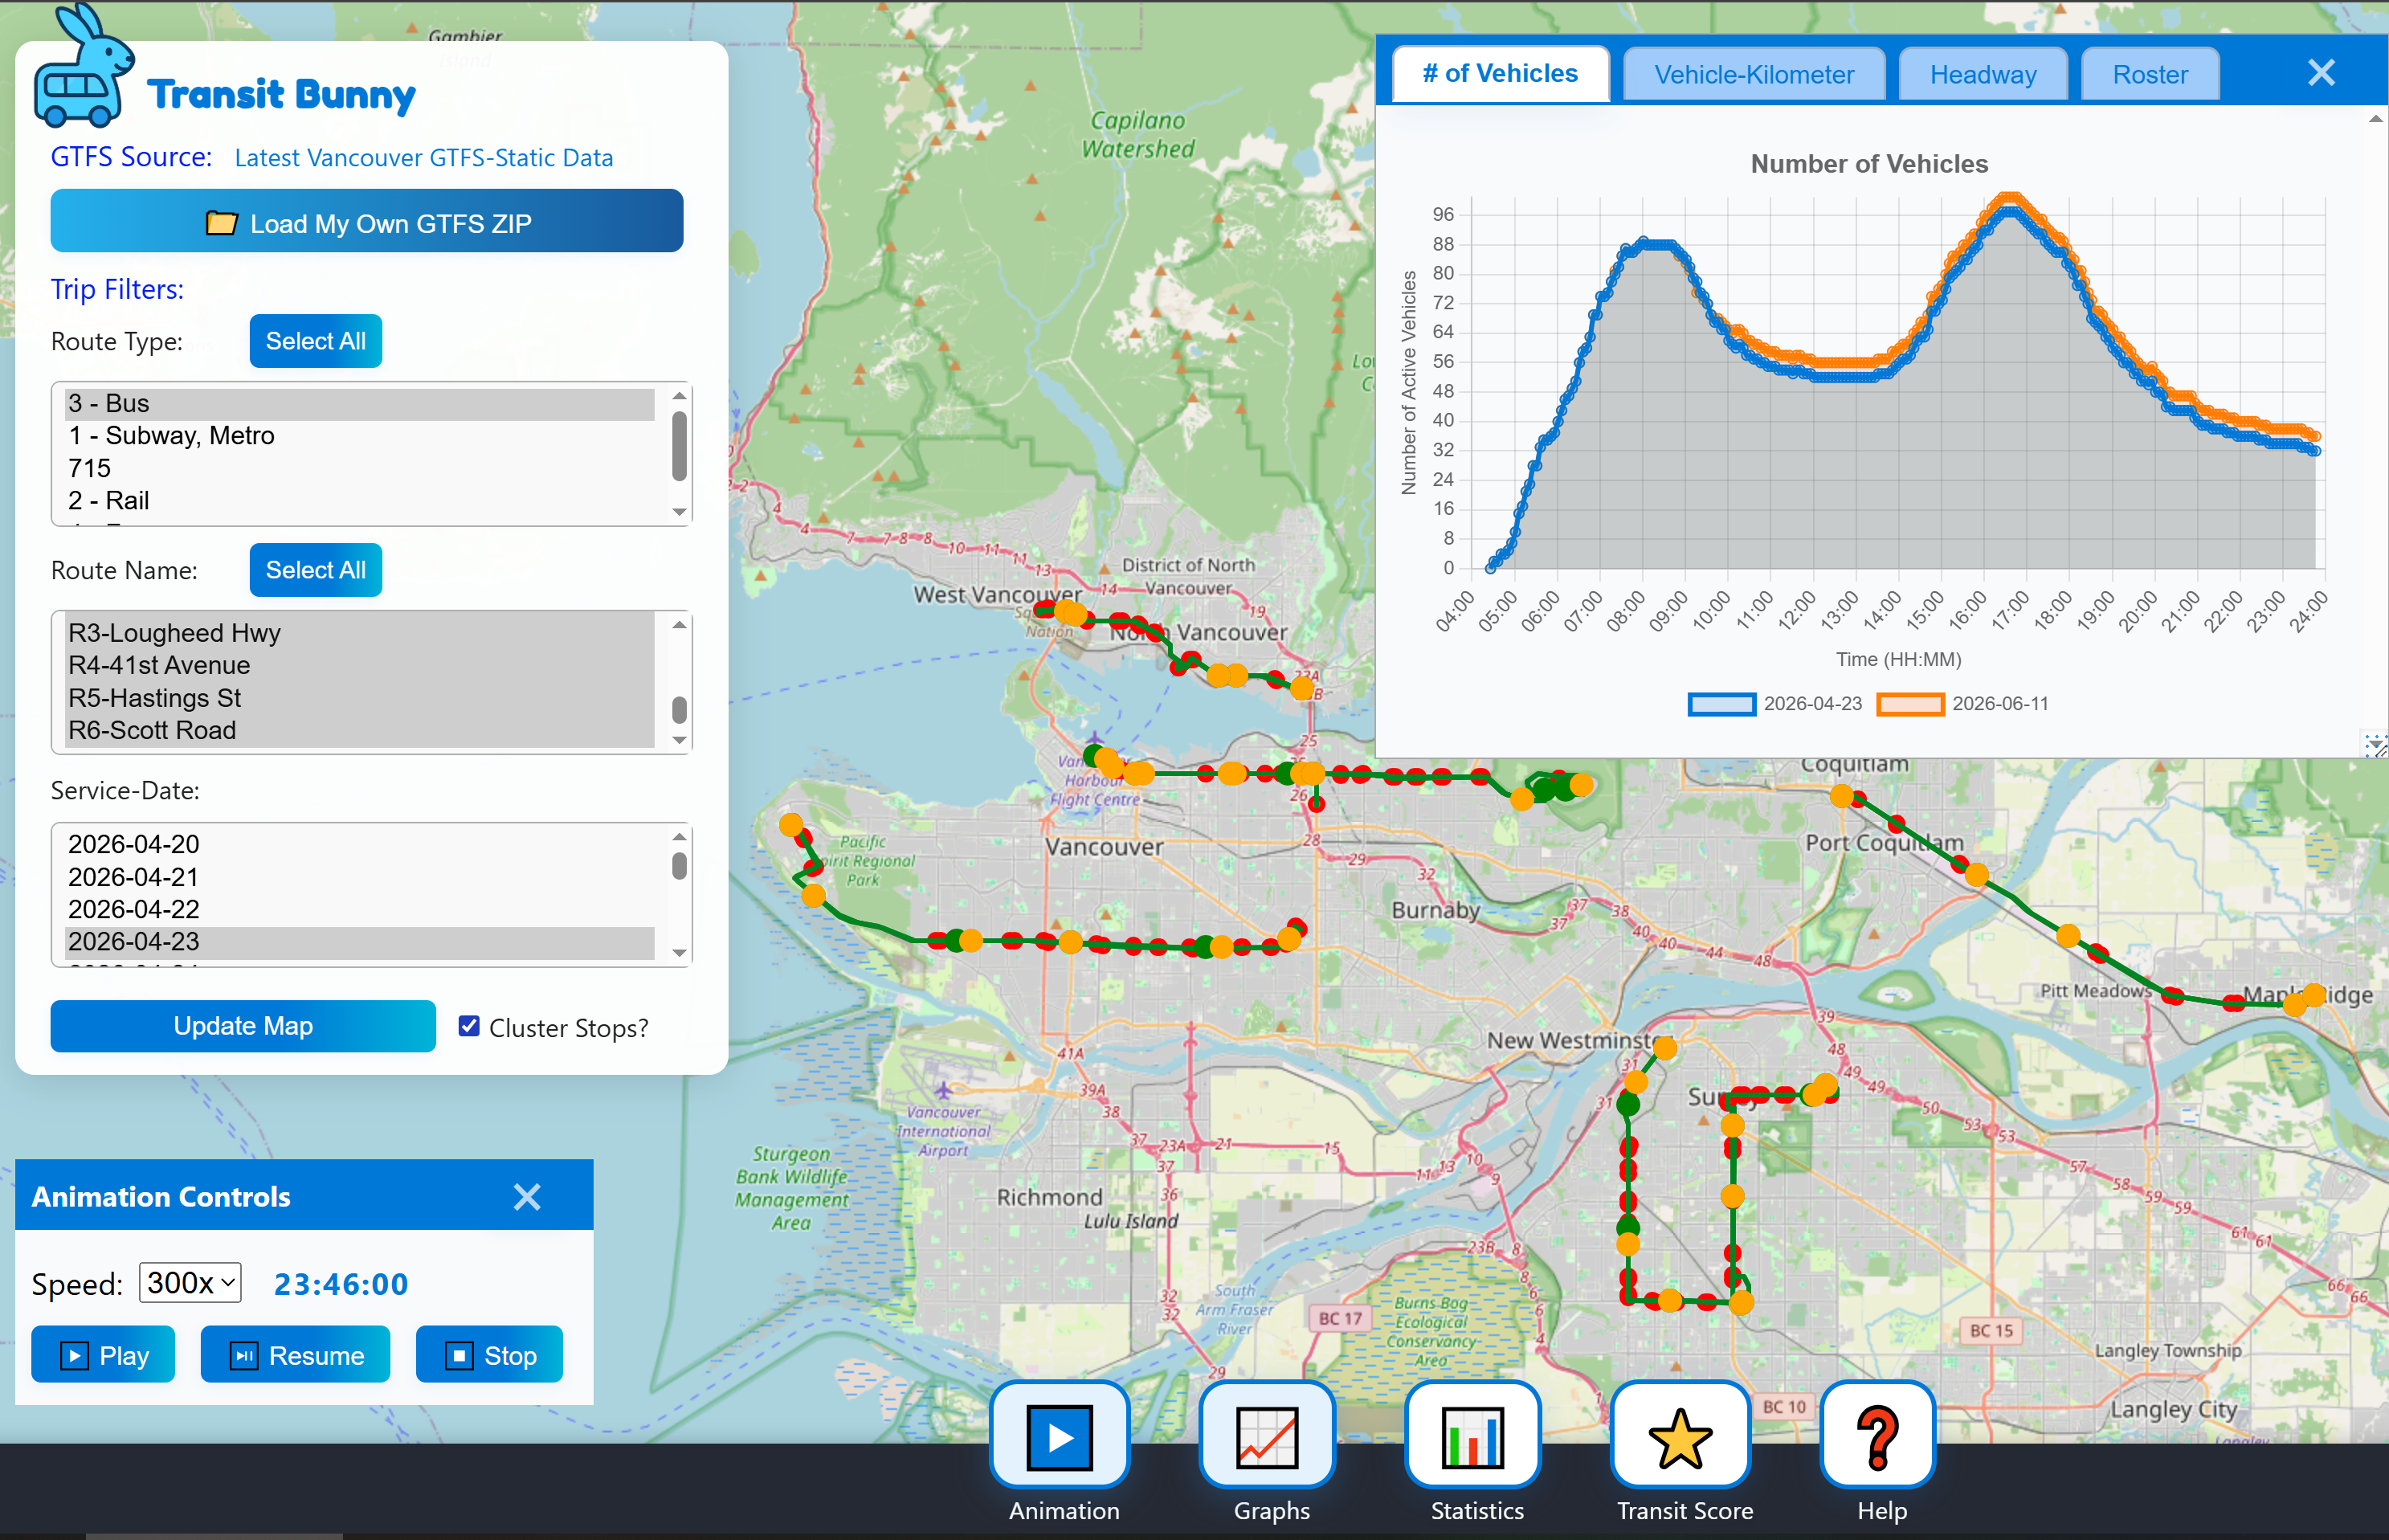
Task: Click the Route Type list scrollbar thumb
Action: click(679, 447)
